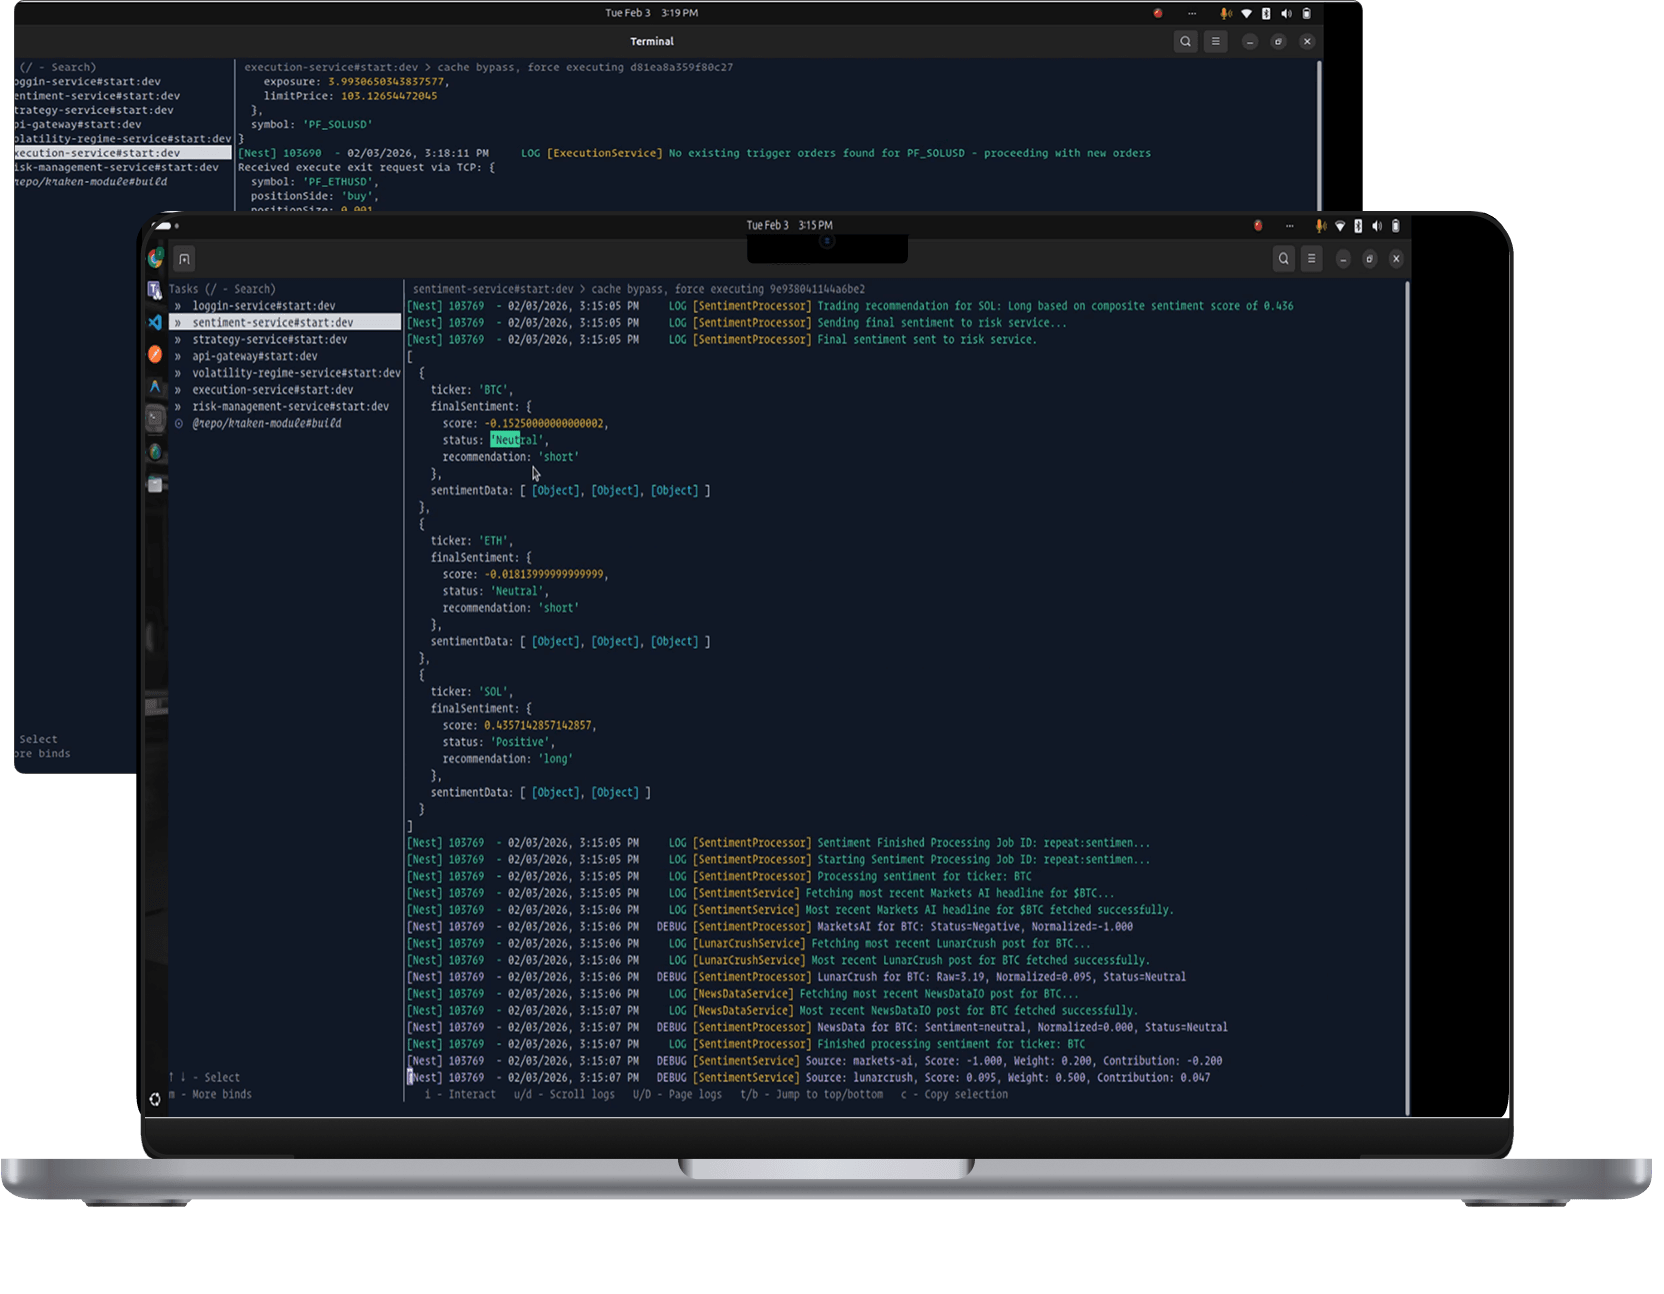
Task: Click BTC score value -0.15250000000000002
Action: pyautogui.click(x=545, y=424)
